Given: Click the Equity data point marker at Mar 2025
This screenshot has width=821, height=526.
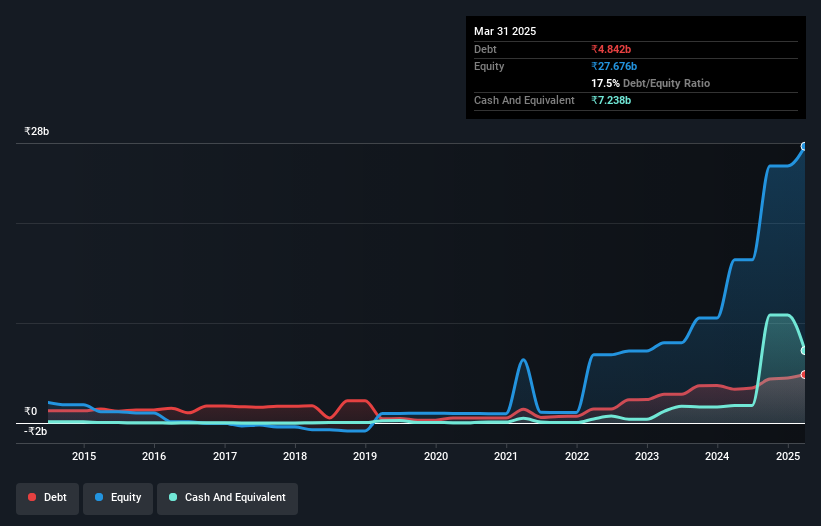Looking at the screenshot, I should pos(804,147).
